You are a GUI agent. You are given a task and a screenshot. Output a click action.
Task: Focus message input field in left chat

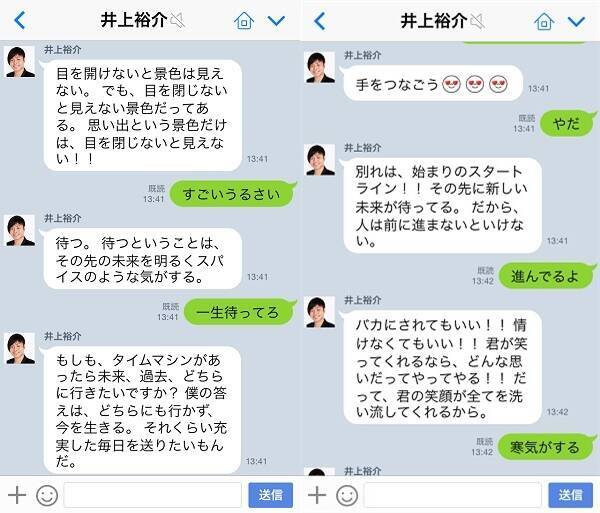pyautogui.click(x=153, y=495)
